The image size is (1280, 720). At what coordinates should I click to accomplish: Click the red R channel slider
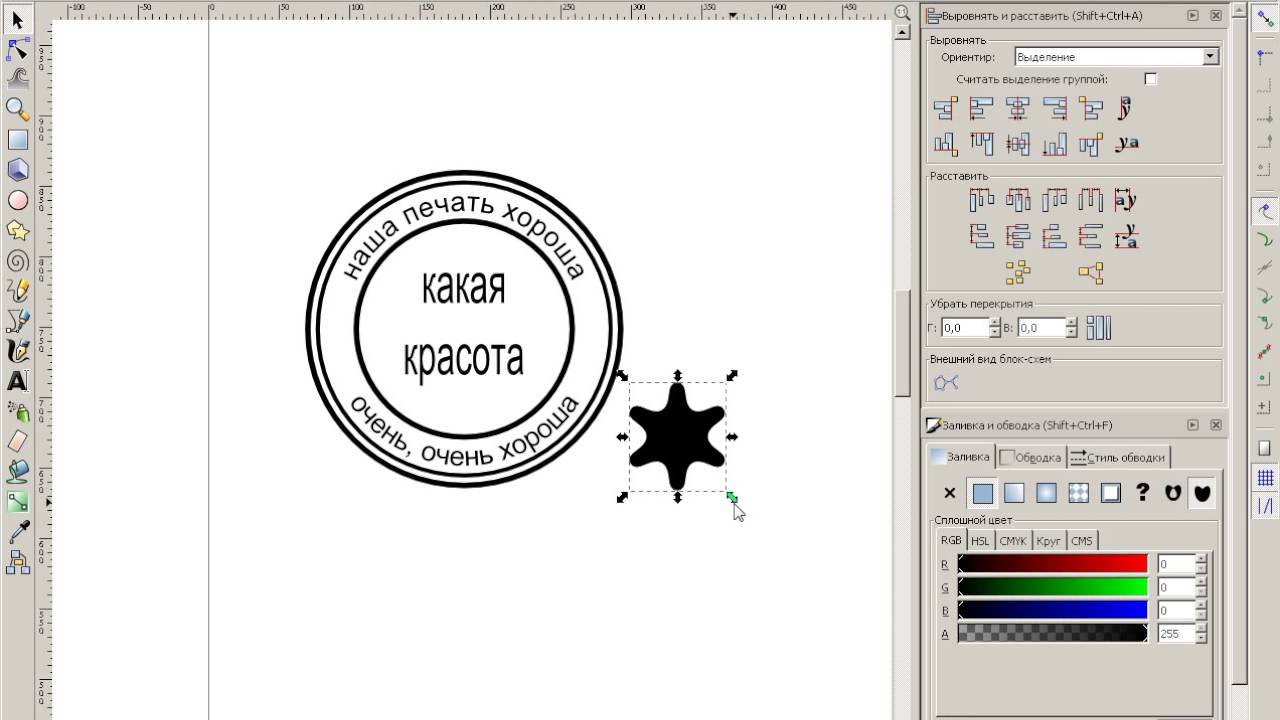[1052, 564]
